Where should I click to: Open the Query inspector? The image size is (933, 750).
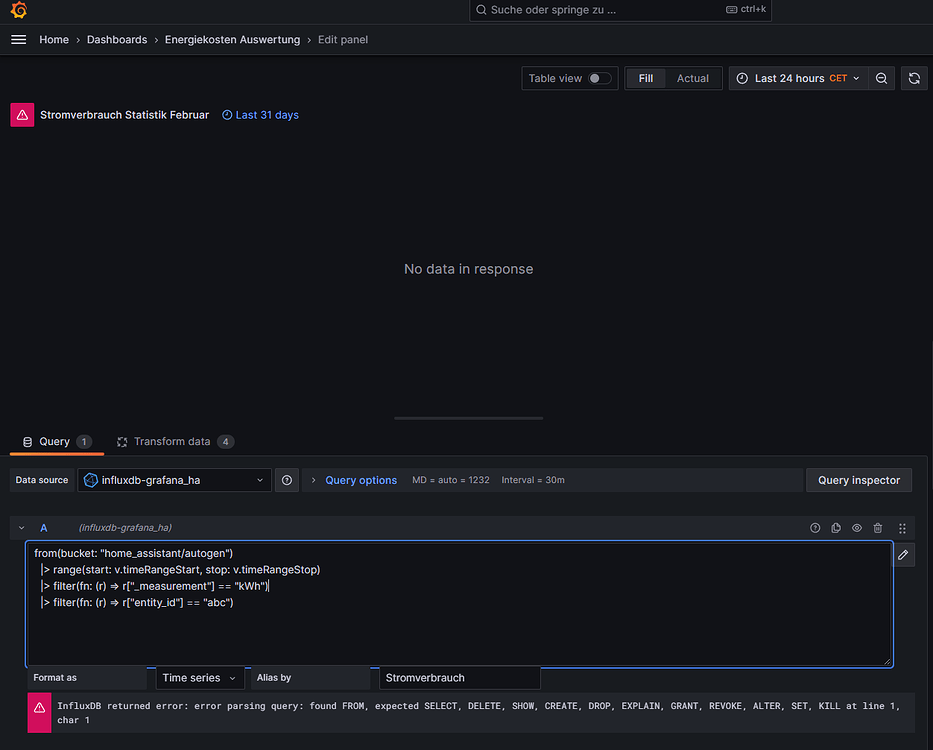tap(858, 480)
